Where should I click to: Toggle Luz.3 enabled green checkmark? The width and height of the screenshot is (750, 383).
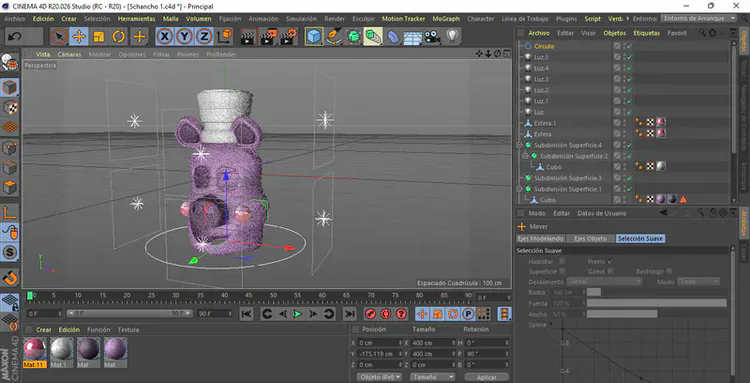pyautogui.click(x=629, y=79)
